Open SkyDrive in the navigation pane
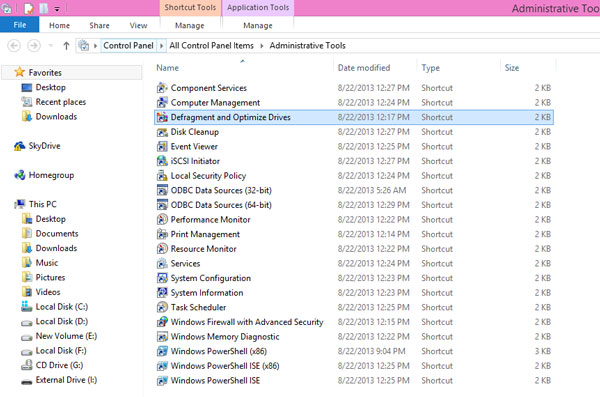600x397 pixels. pyautogui.click(x=44, y=146)
